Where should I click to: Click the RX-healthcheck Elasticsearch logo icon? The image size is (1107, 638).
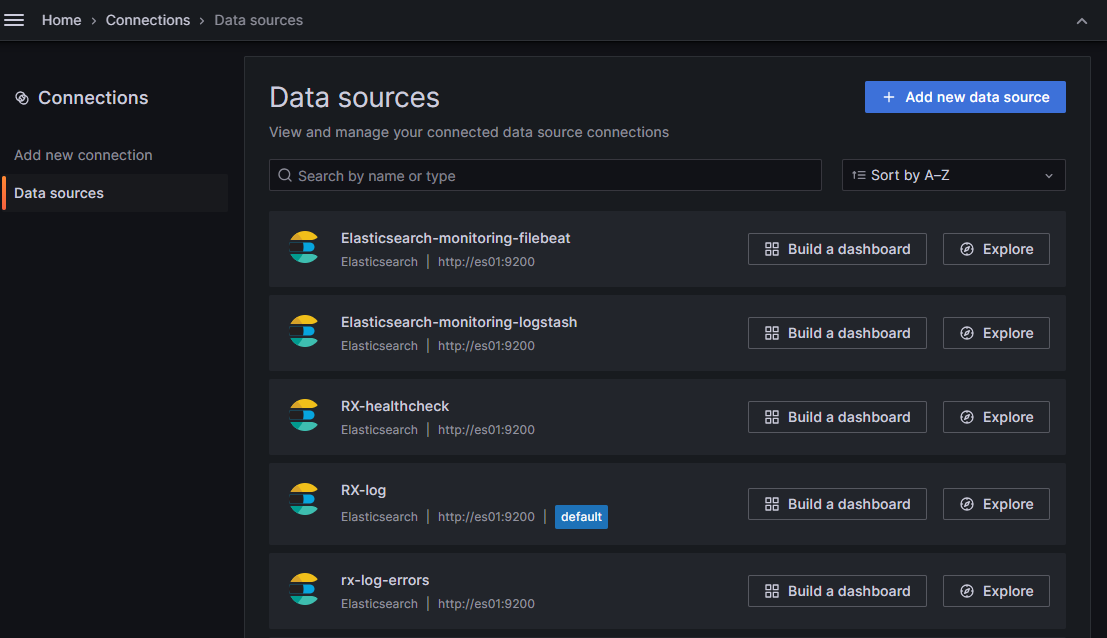[x=304, y=415]
